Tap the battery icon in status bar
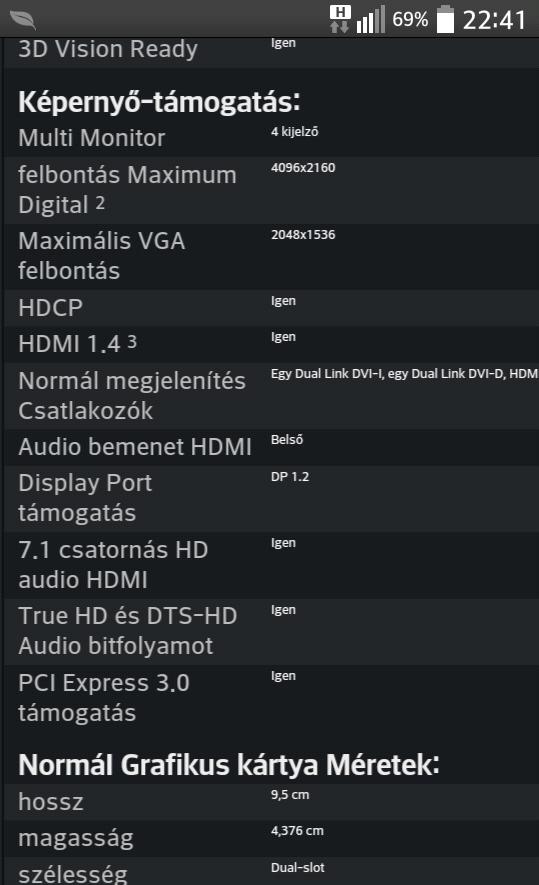539x885 pixels. tap(445, 19)
